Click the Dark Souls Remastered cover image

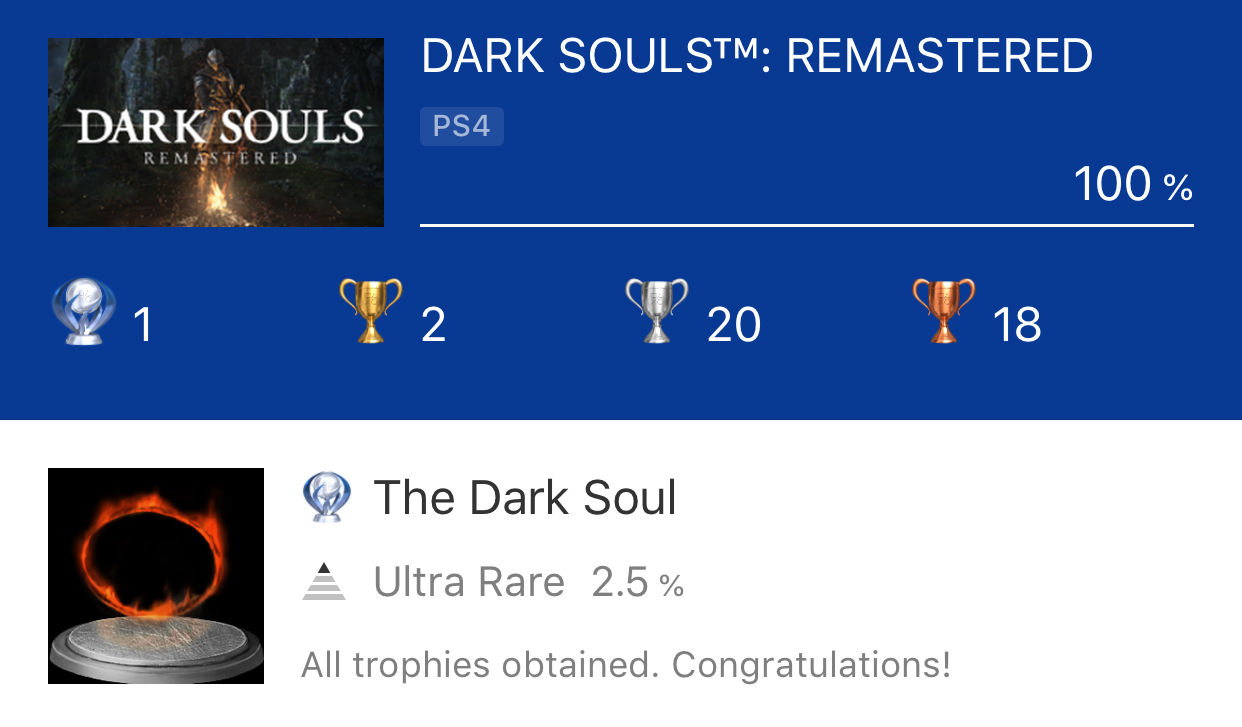pyautogui.click(x=216, y=132)
